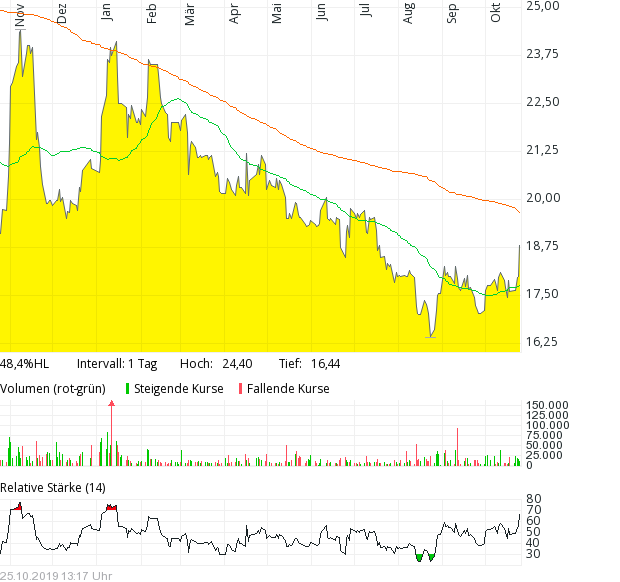Click the 16,25 price axis label
This screenshot has height=582, width=620.
[542, 342]
